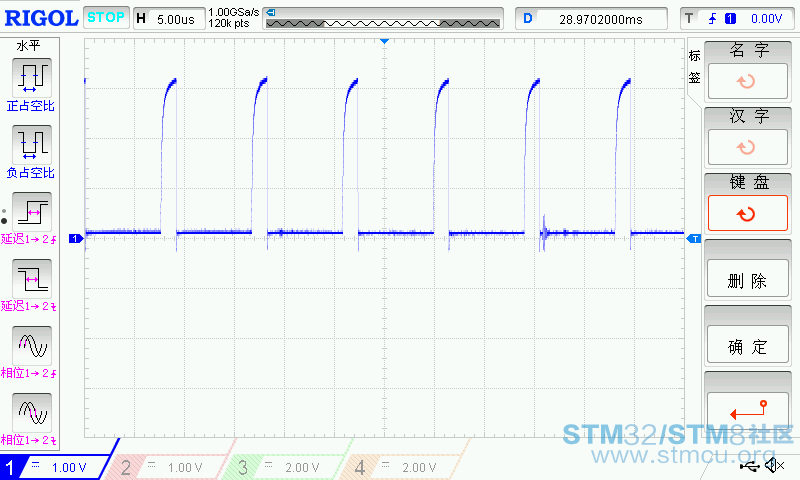Click the channel 1 ground level marker
This screenshot has height=480, width=800.
(76, 238)
